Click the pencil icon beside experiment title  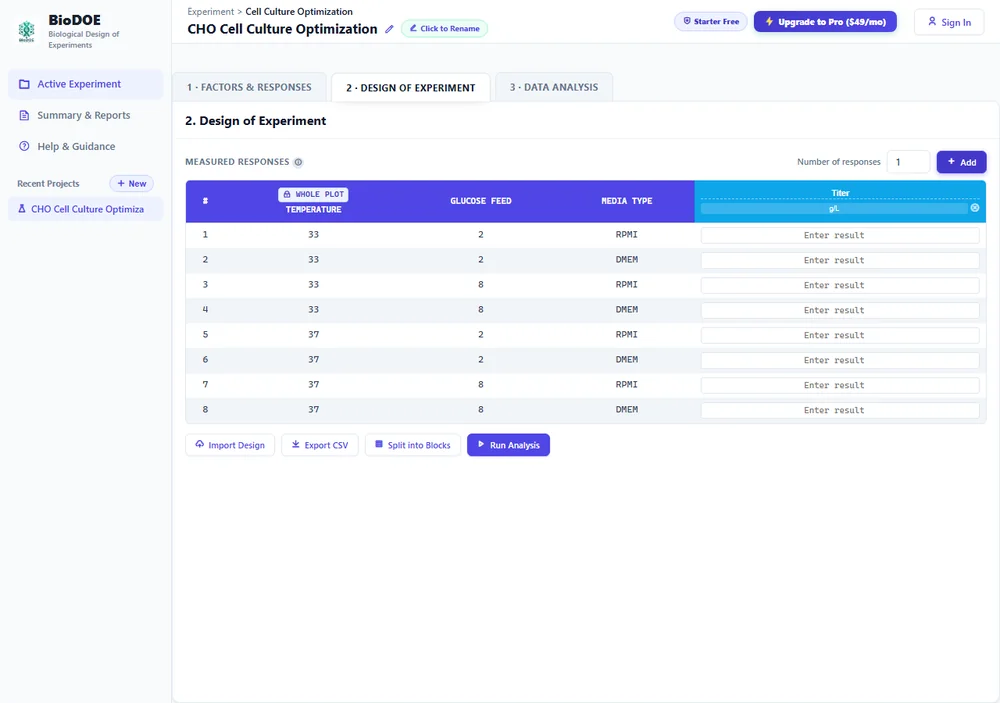click(389, 29)
